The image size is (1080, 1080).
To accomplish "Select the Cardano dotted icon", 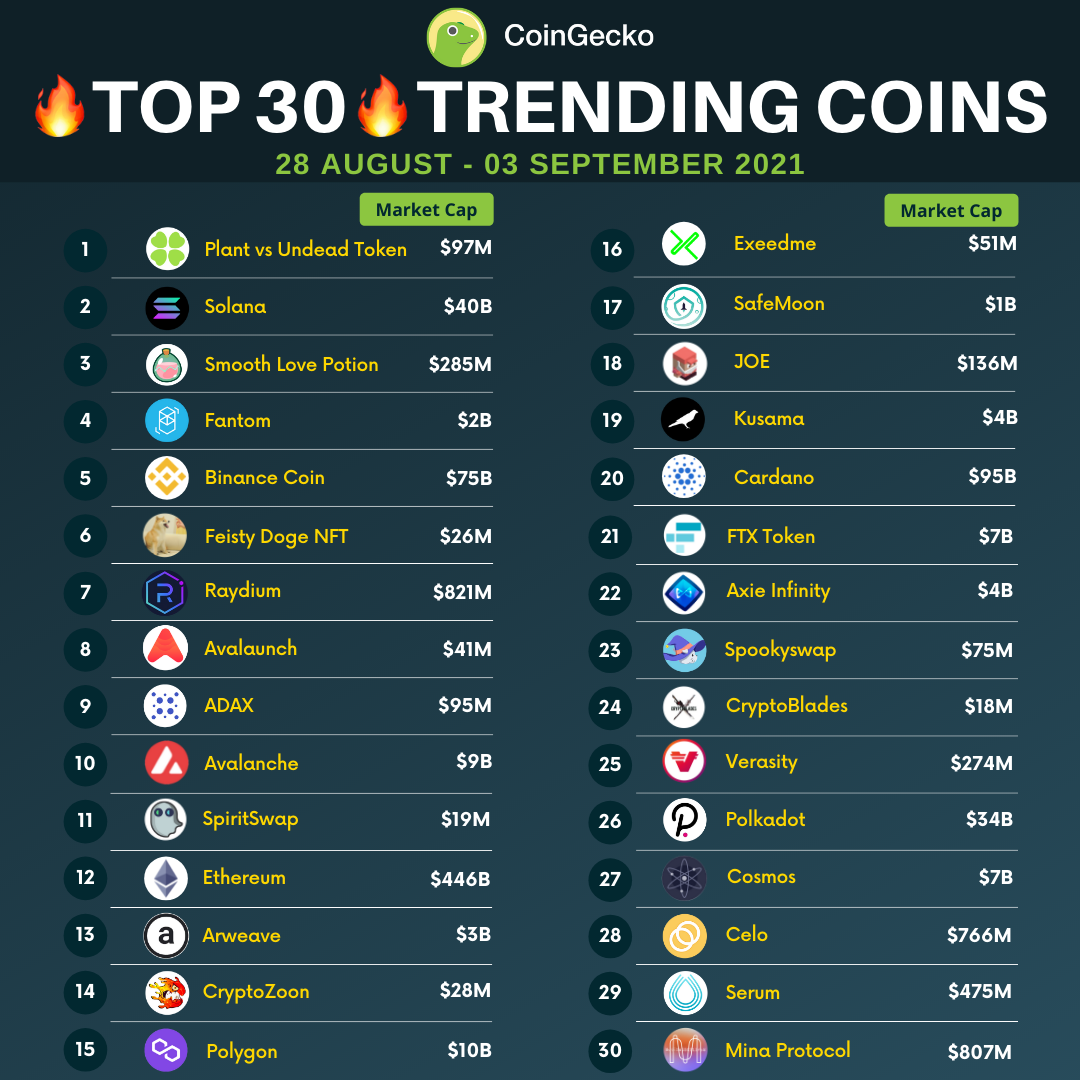I will 683,476.
